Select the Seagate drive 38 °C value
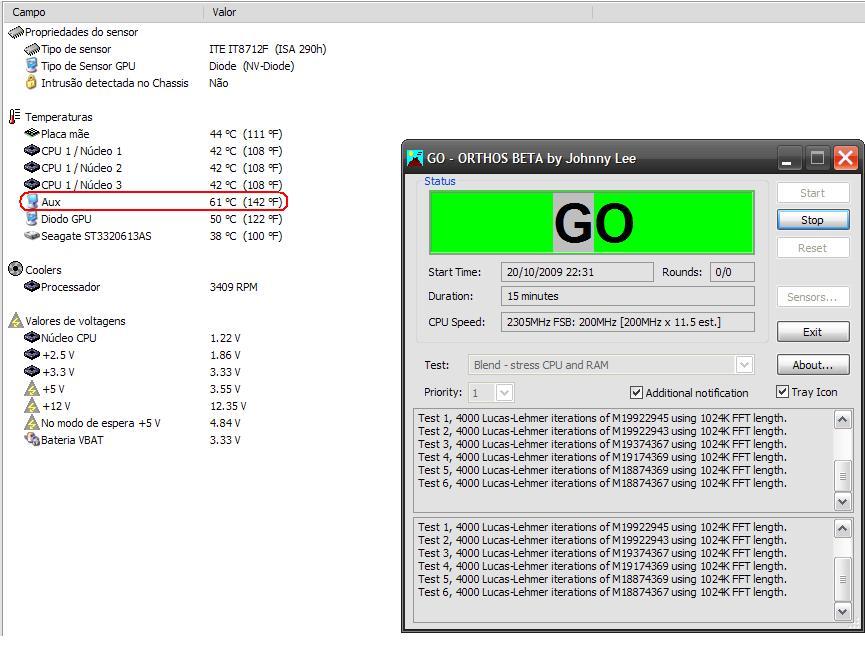The width and height of the screenshot is (865, 659). [245, 236]
